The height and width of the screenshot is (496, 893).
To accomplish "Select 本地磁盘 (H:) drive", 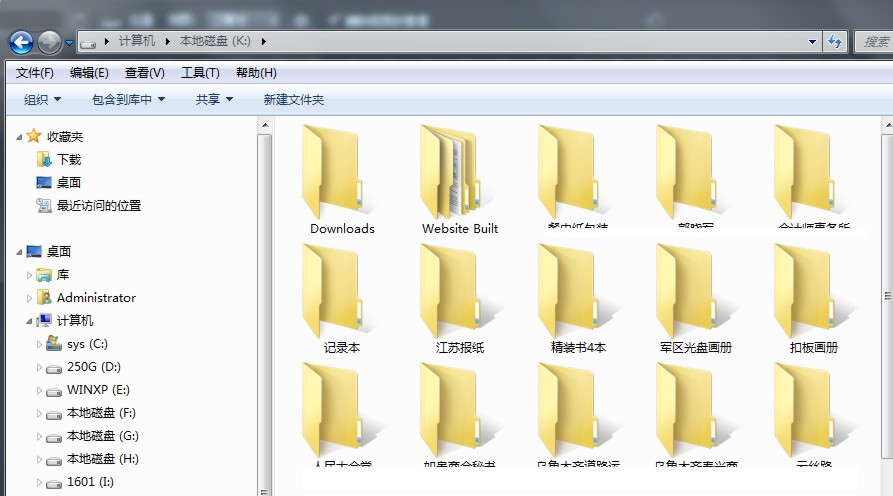I will click(103, 459).
